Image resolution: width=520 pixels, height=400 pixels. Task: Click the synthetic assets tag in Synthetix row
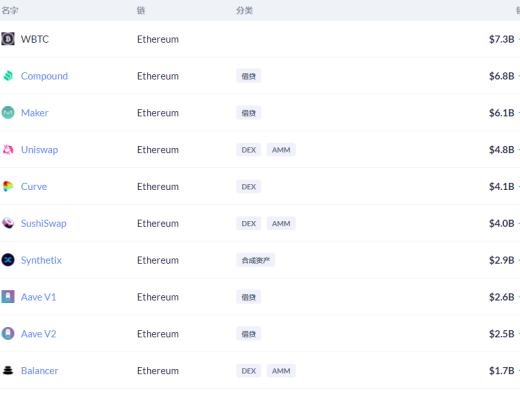pyautogui.click(x=256, y=260)
